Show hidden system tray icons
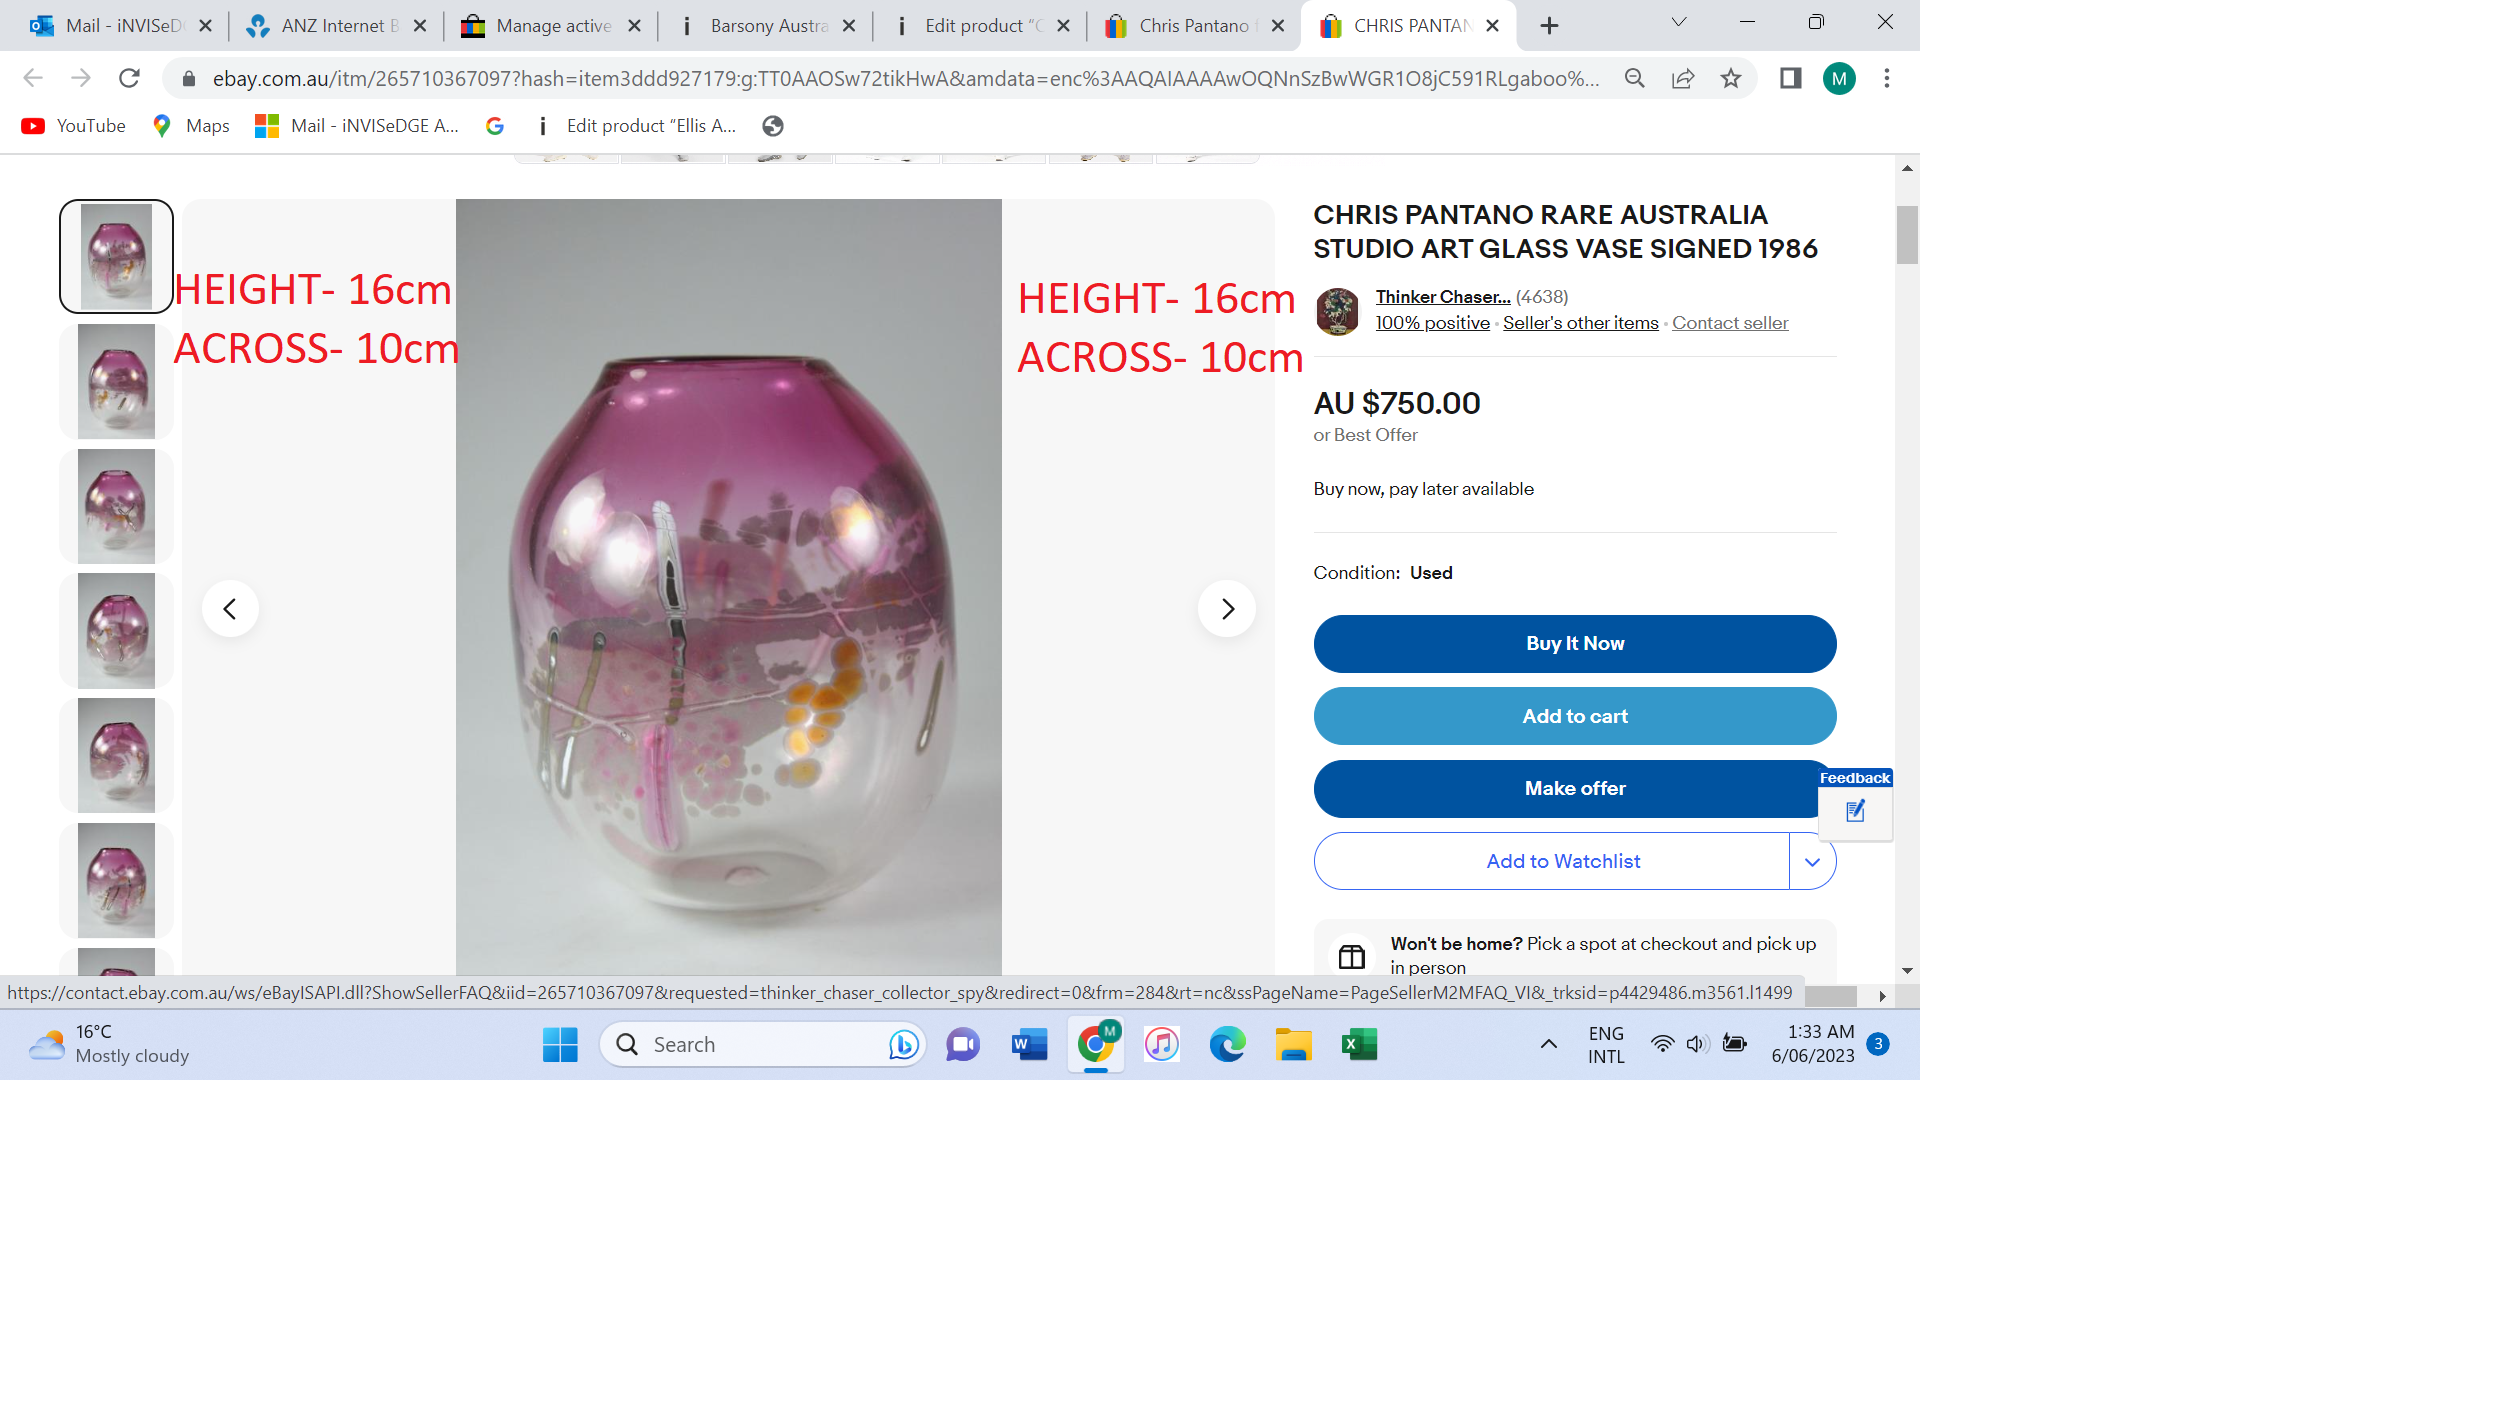This screenshot has height=1404, width=2496. 1548,1044
